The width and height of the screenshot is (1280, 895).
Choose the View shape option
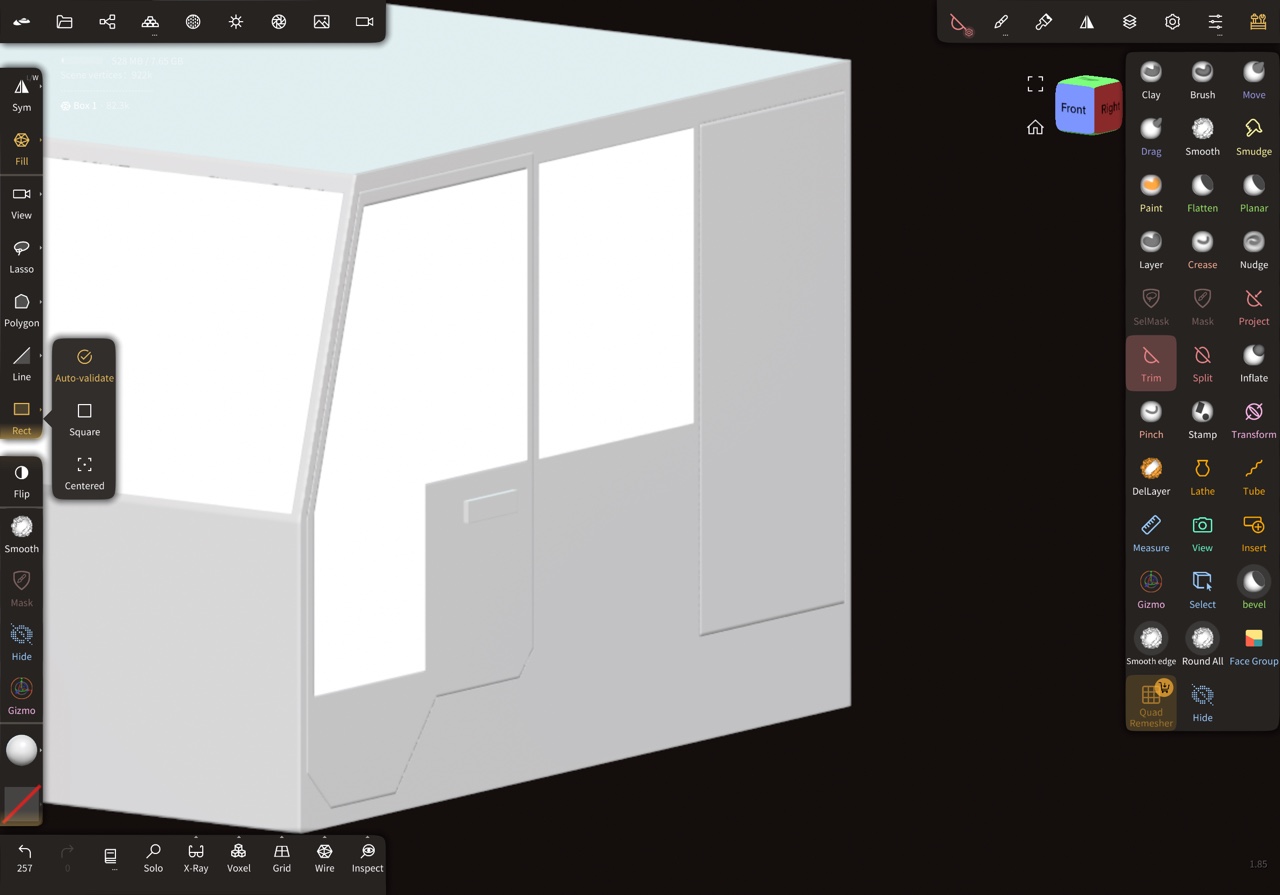tap(21, 202)
